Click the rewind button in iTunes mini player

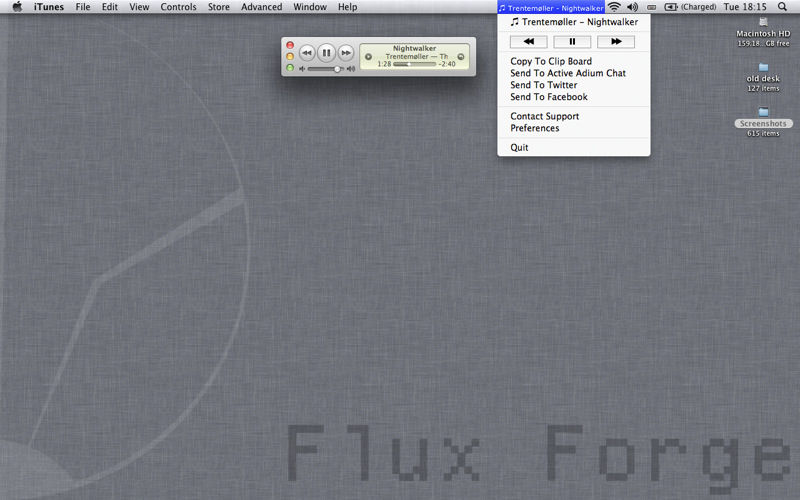click(307, 53)
